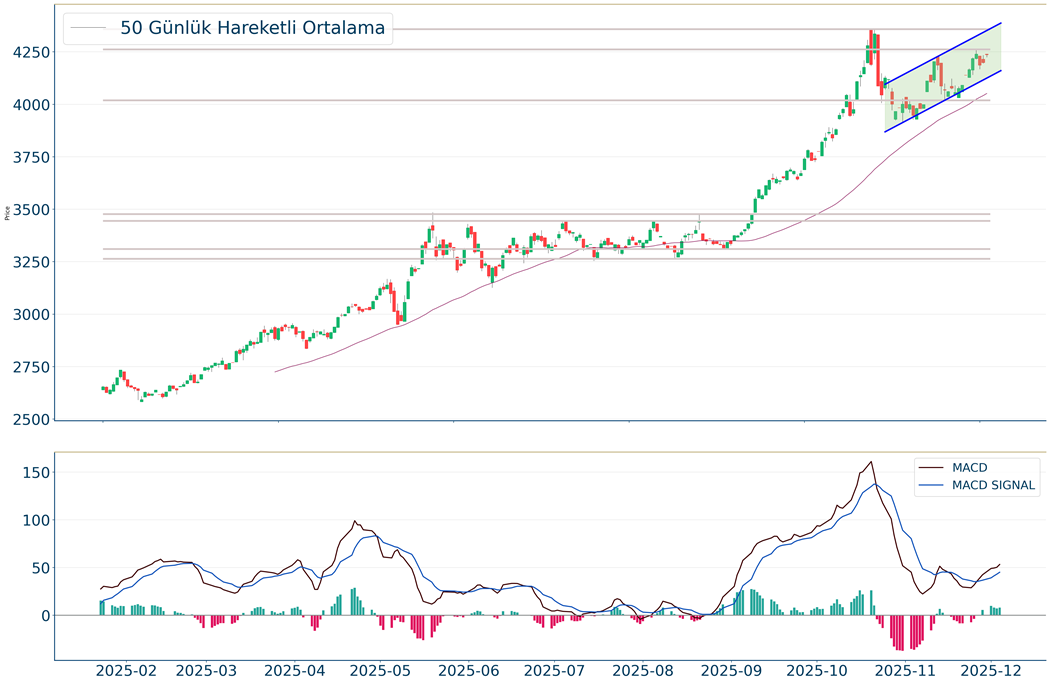Image resolution: width=1050 pixels, height=683 pixels.
Task: Click the blue MACD SIGNAL legend line swatch
Action: 932,486
